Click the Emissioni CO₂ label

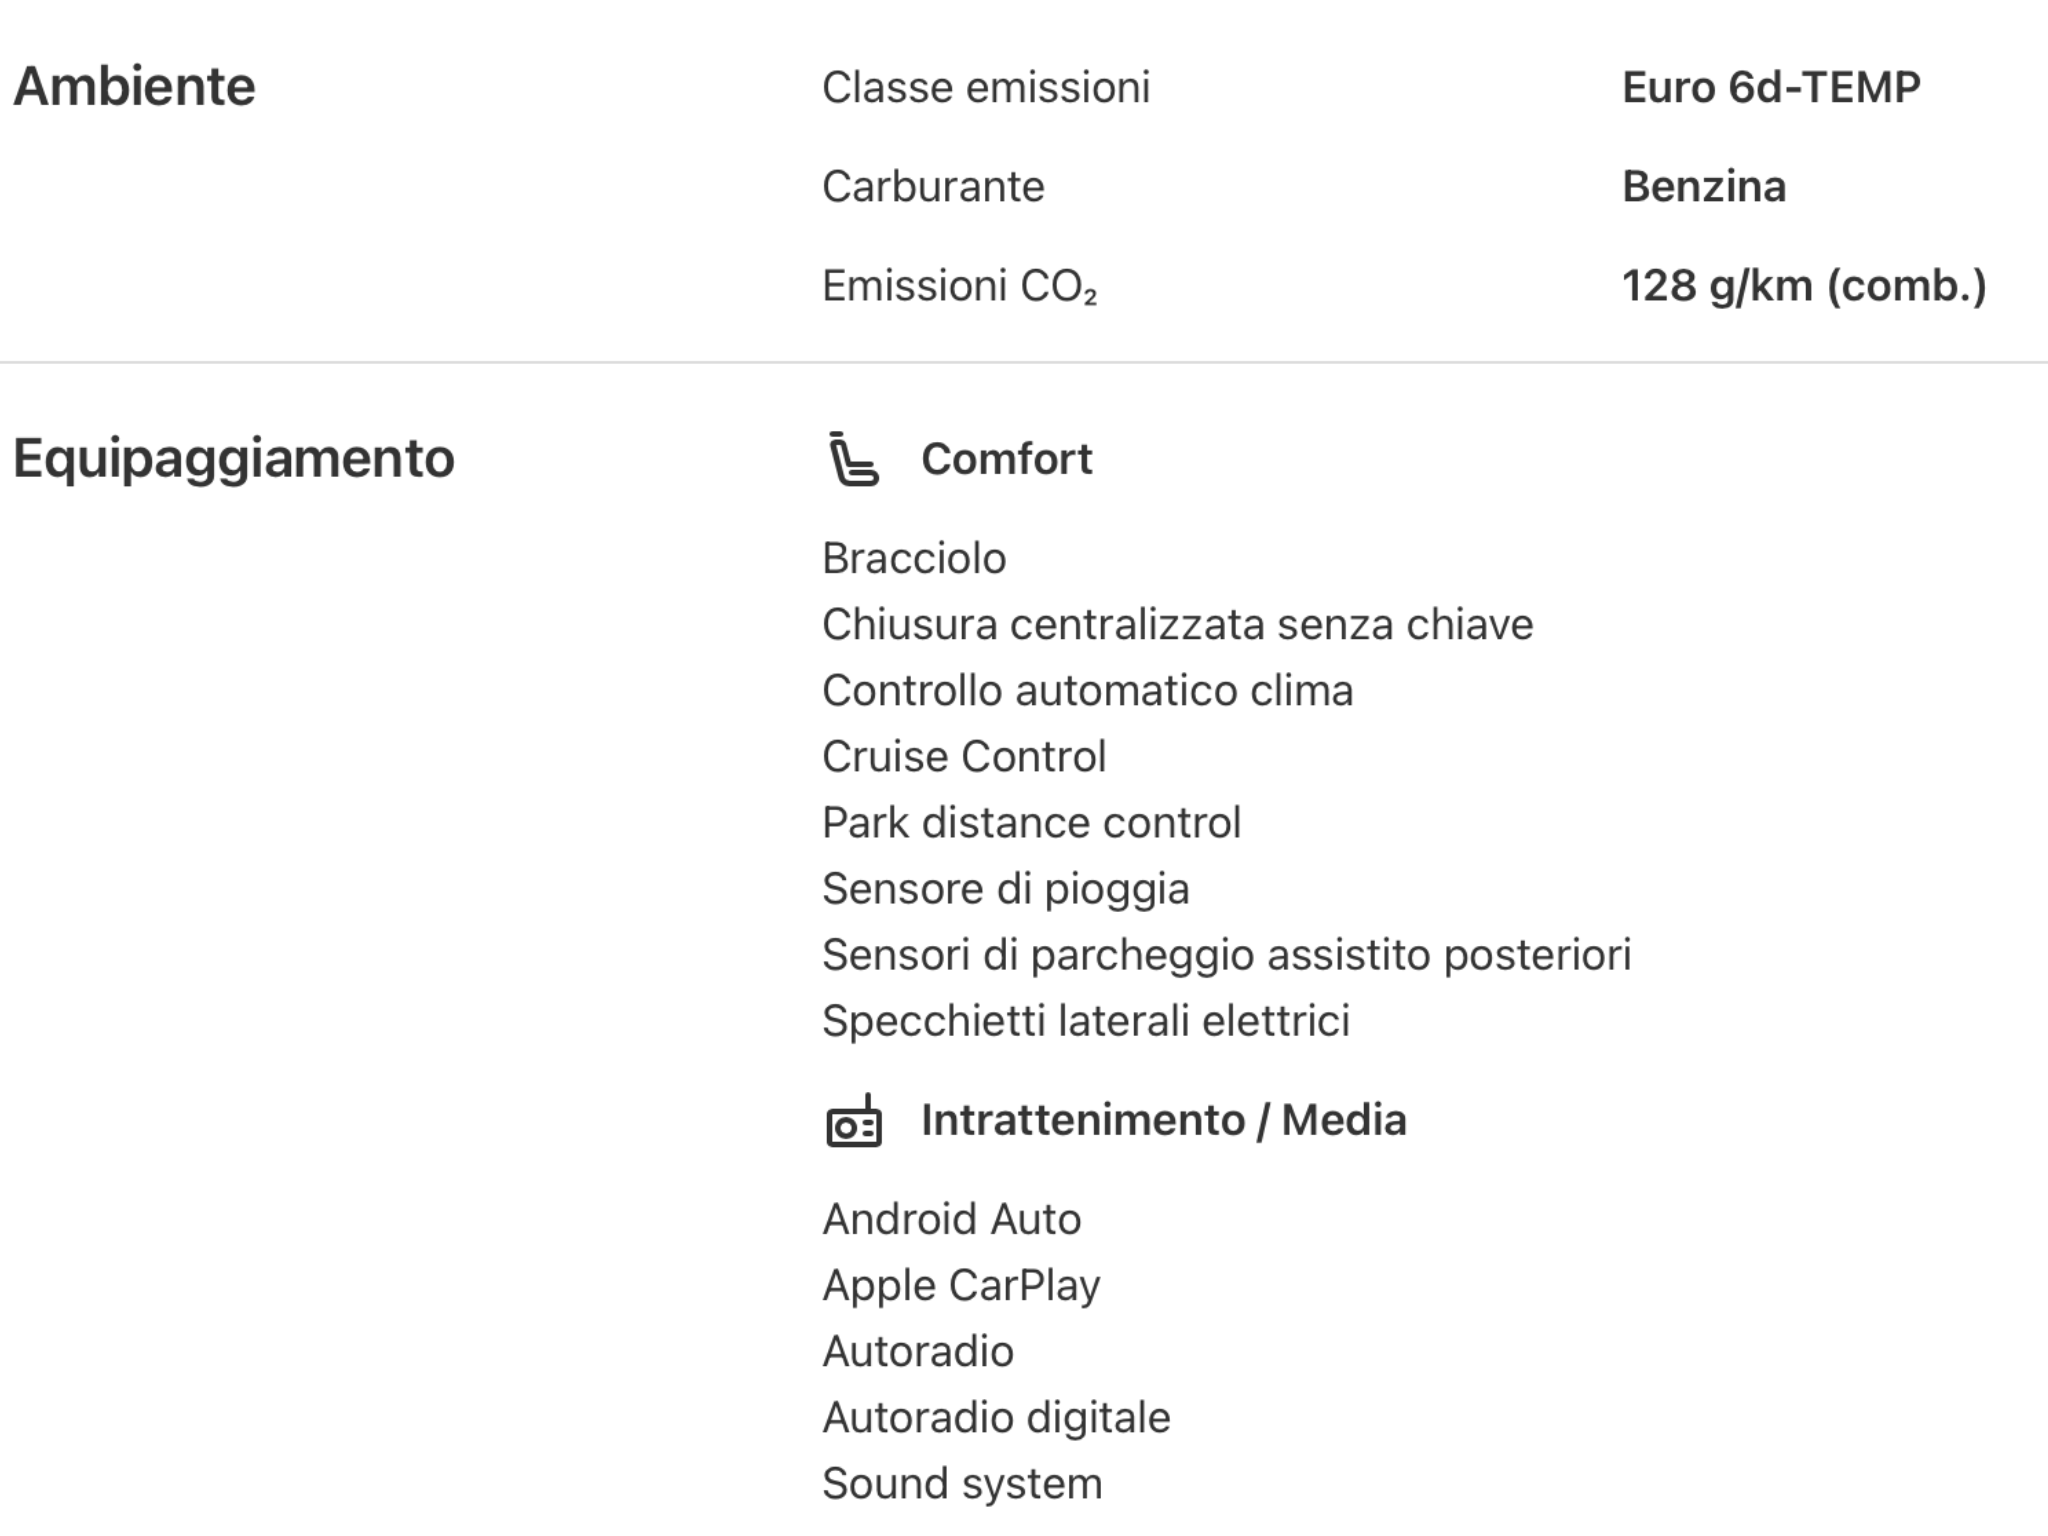point(959,286)
